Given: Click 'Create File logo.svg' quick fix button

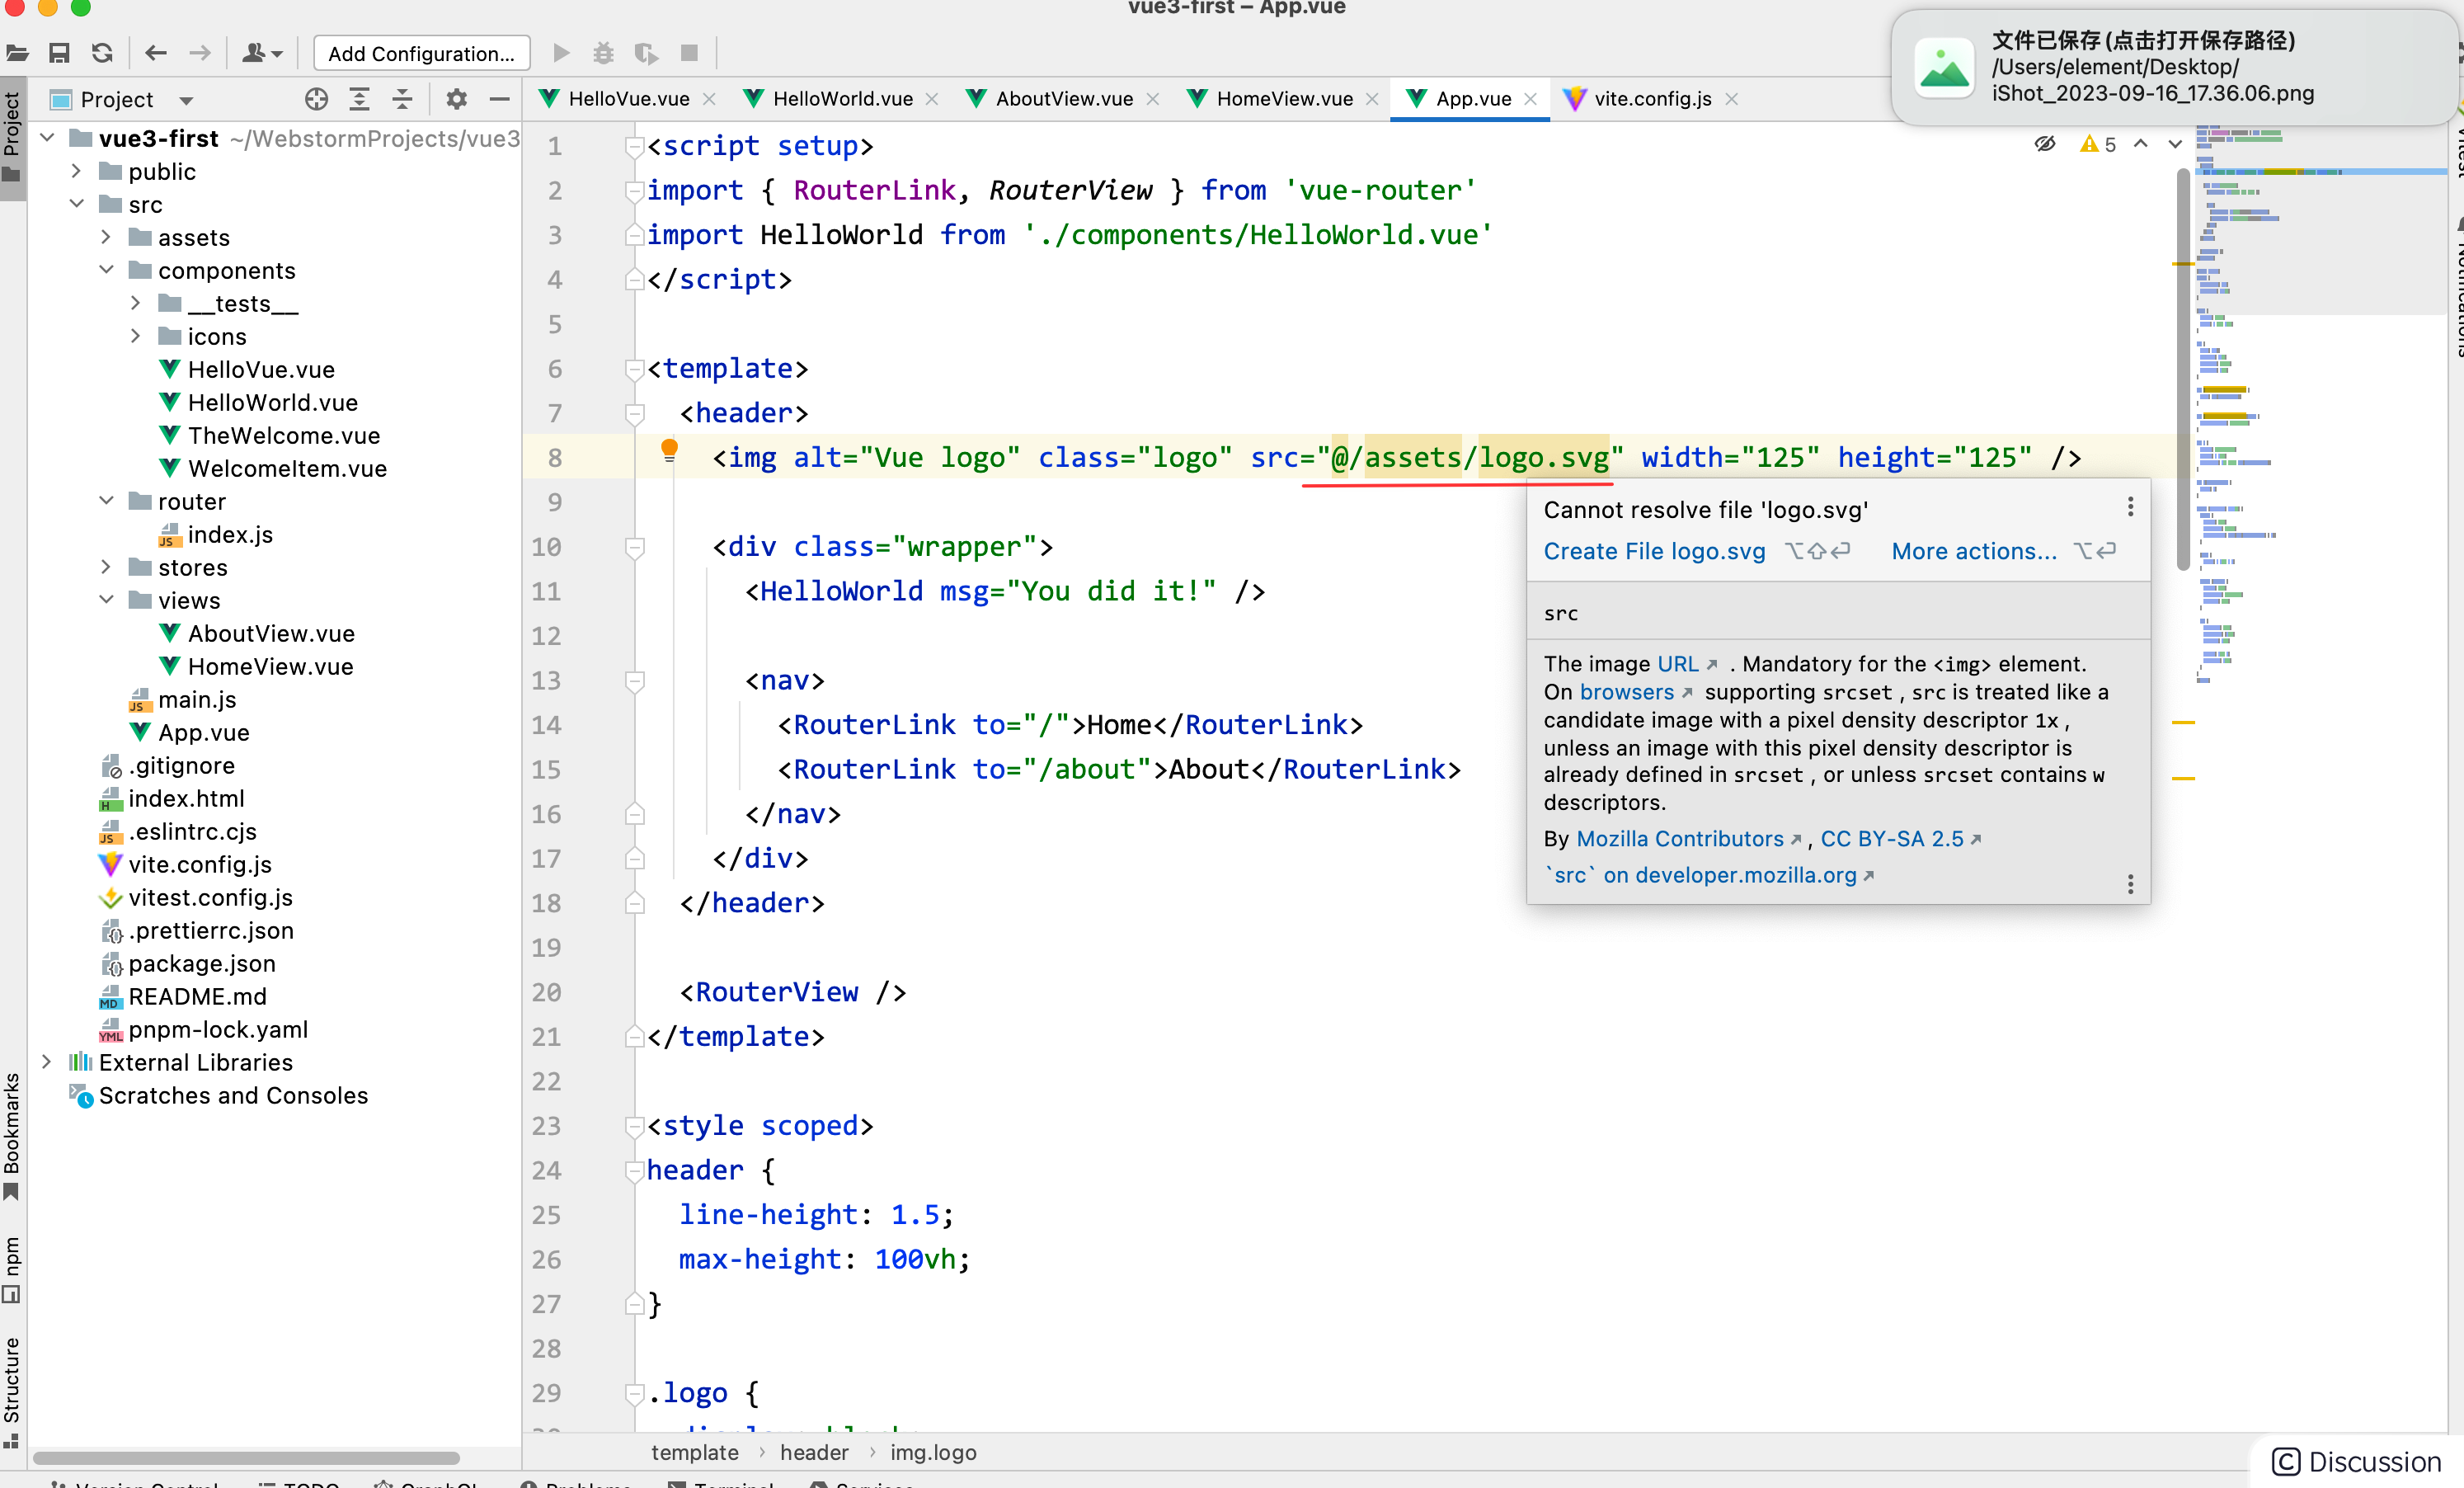Looking at the screenshot, I should pos(1654,549).
